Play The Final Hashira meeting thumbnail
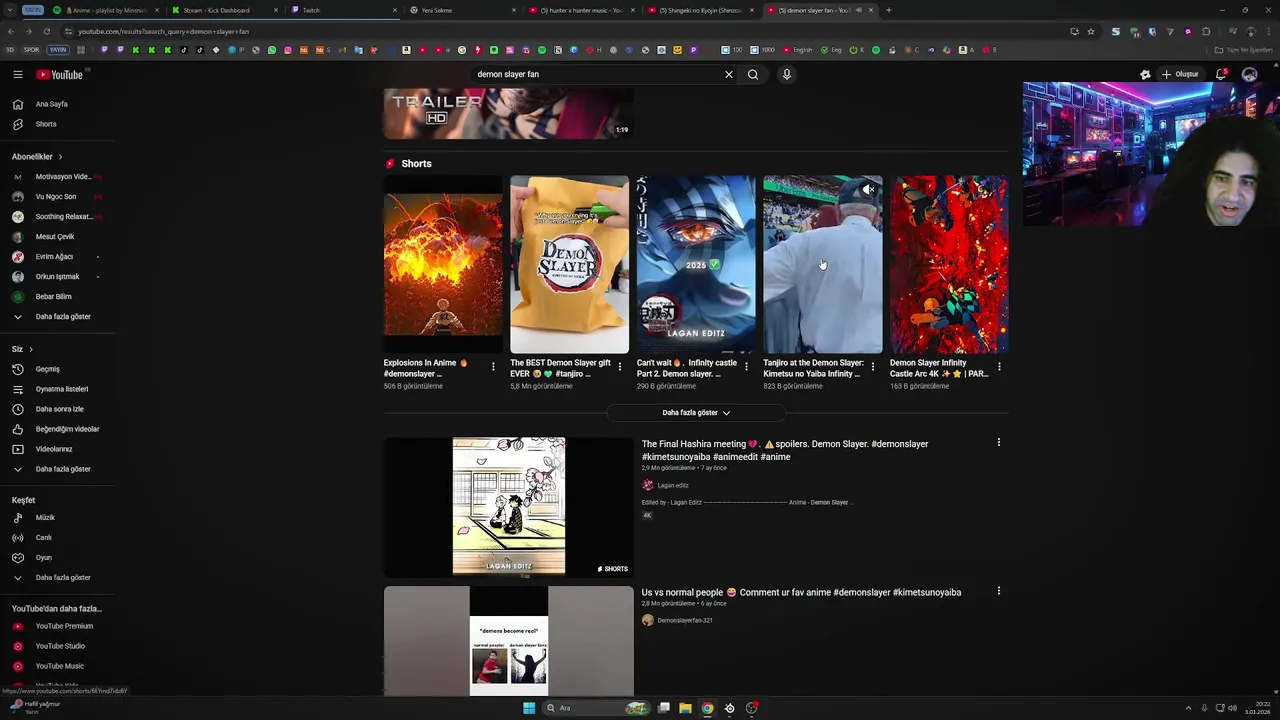Screen dimensions: 1280x720 coord(508,507)
